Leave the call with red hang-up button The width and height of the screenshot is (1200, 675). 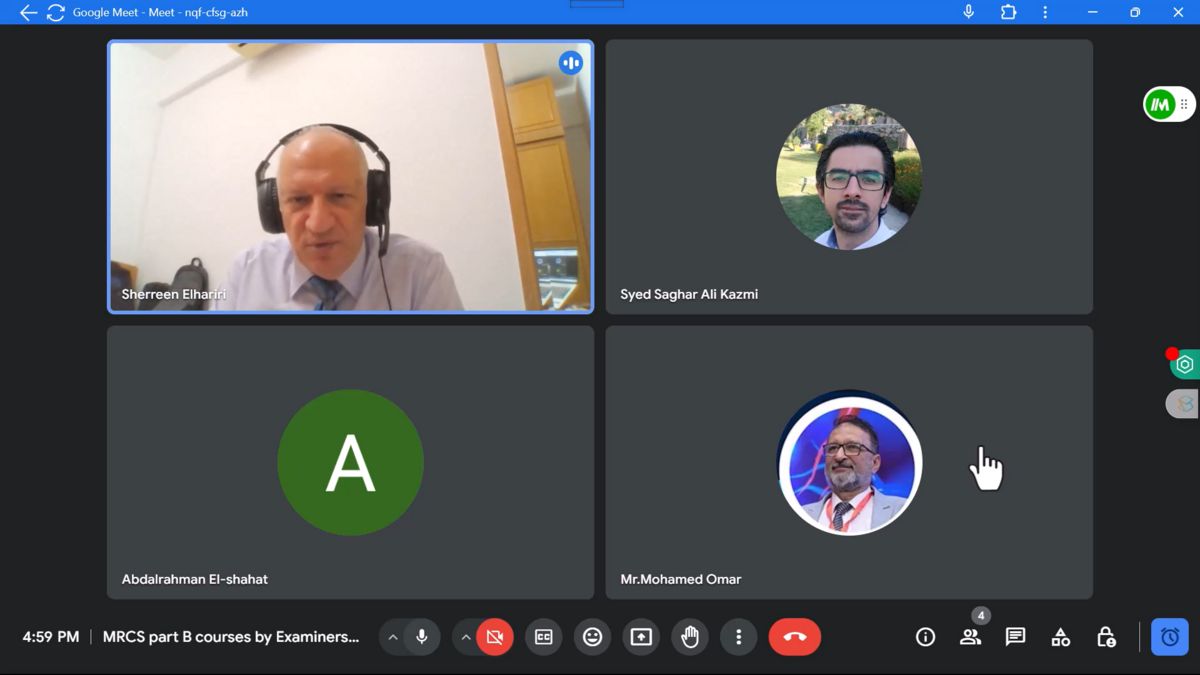pyautogui.click(x=795, y=637)
